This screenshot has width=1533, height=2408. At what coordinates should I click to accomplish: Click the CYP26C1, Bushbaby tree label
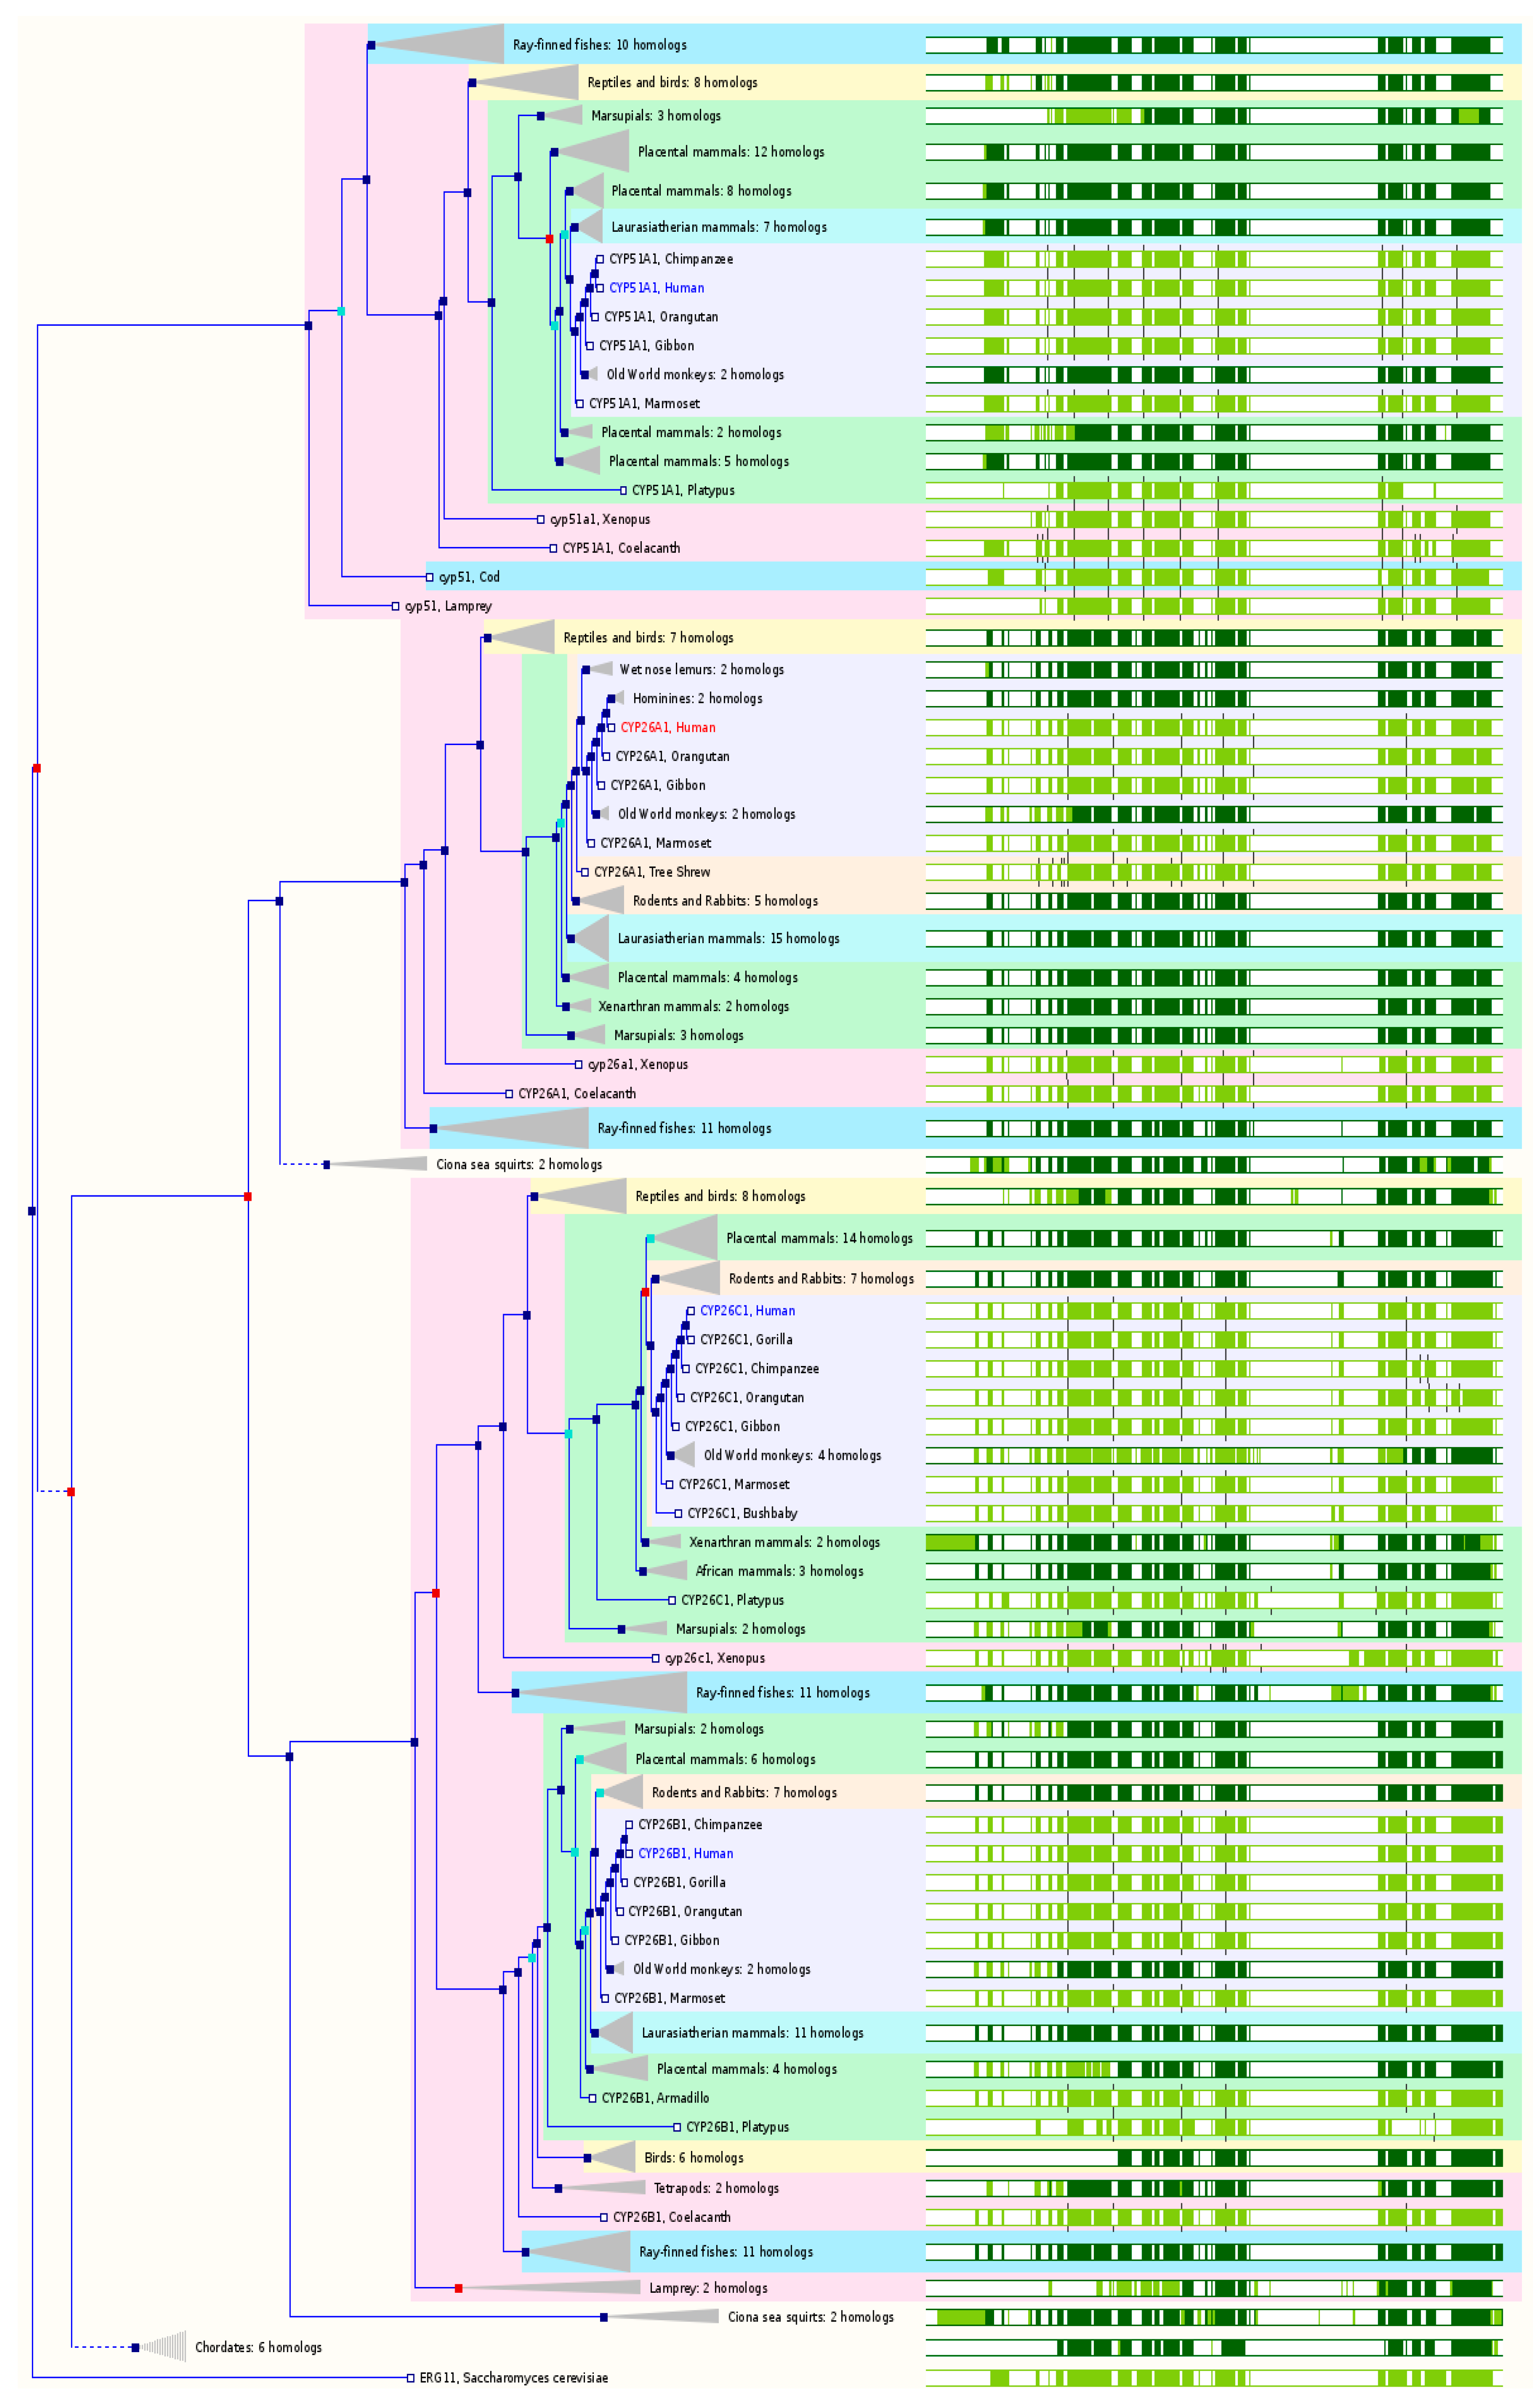(x=742, y=1513)
